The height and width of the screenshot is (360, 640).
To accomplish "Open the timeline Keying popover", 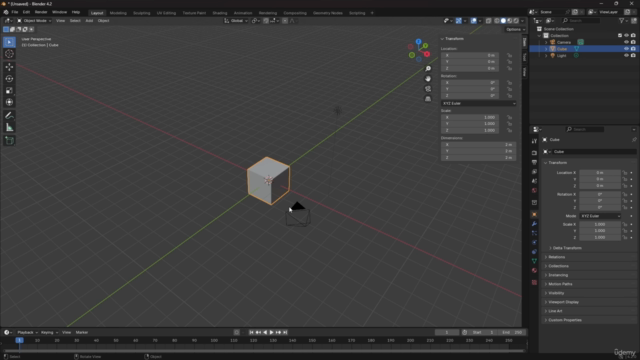I will 49,333.
